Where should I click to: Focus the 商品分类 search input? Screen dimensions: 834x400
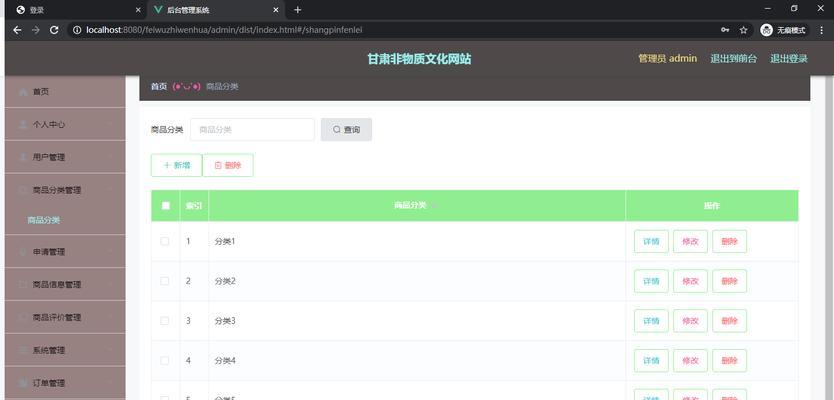pos(252,130)
